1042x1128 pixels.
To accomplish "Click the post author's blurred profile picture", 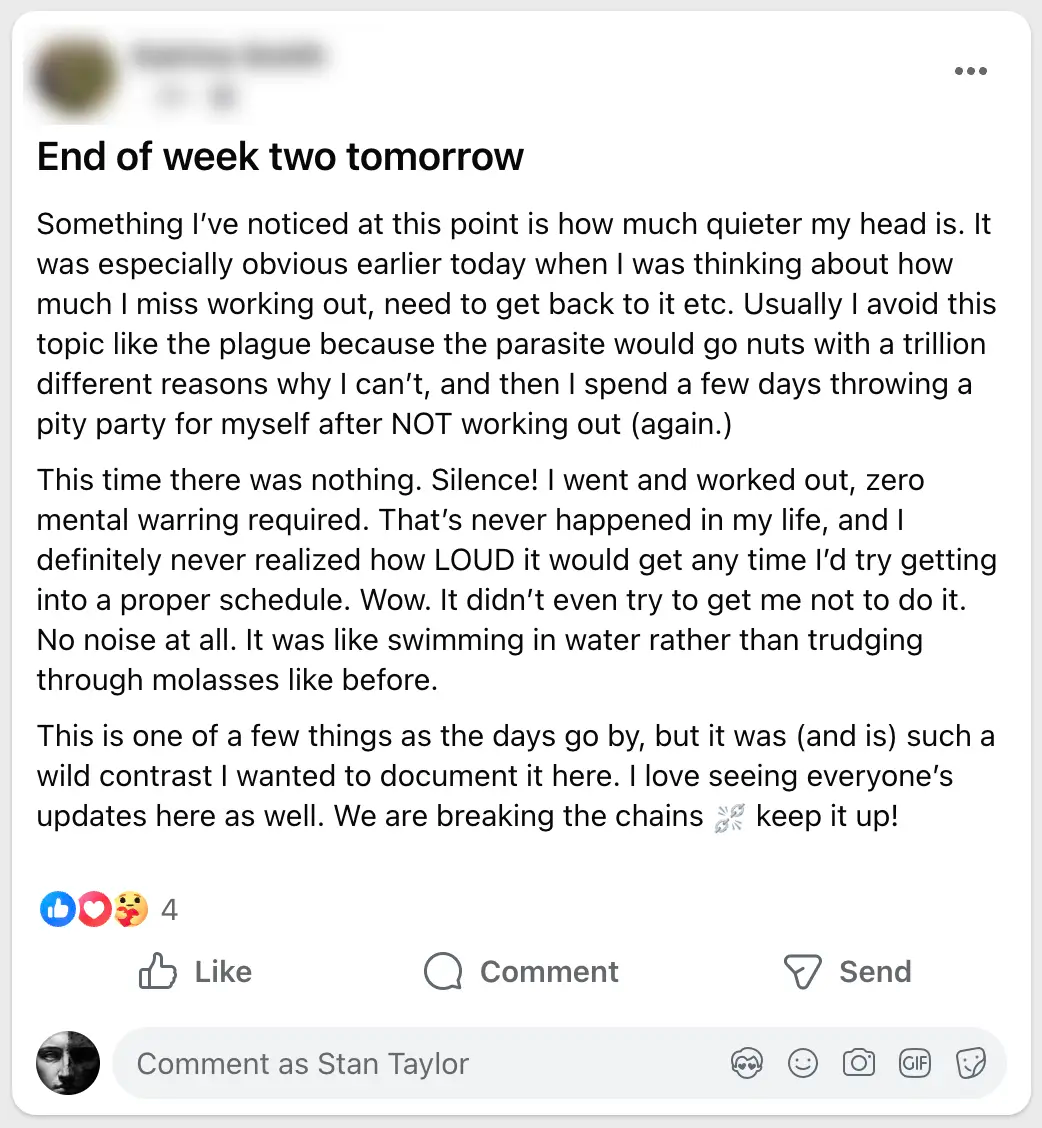I will [x=73, y=75].
